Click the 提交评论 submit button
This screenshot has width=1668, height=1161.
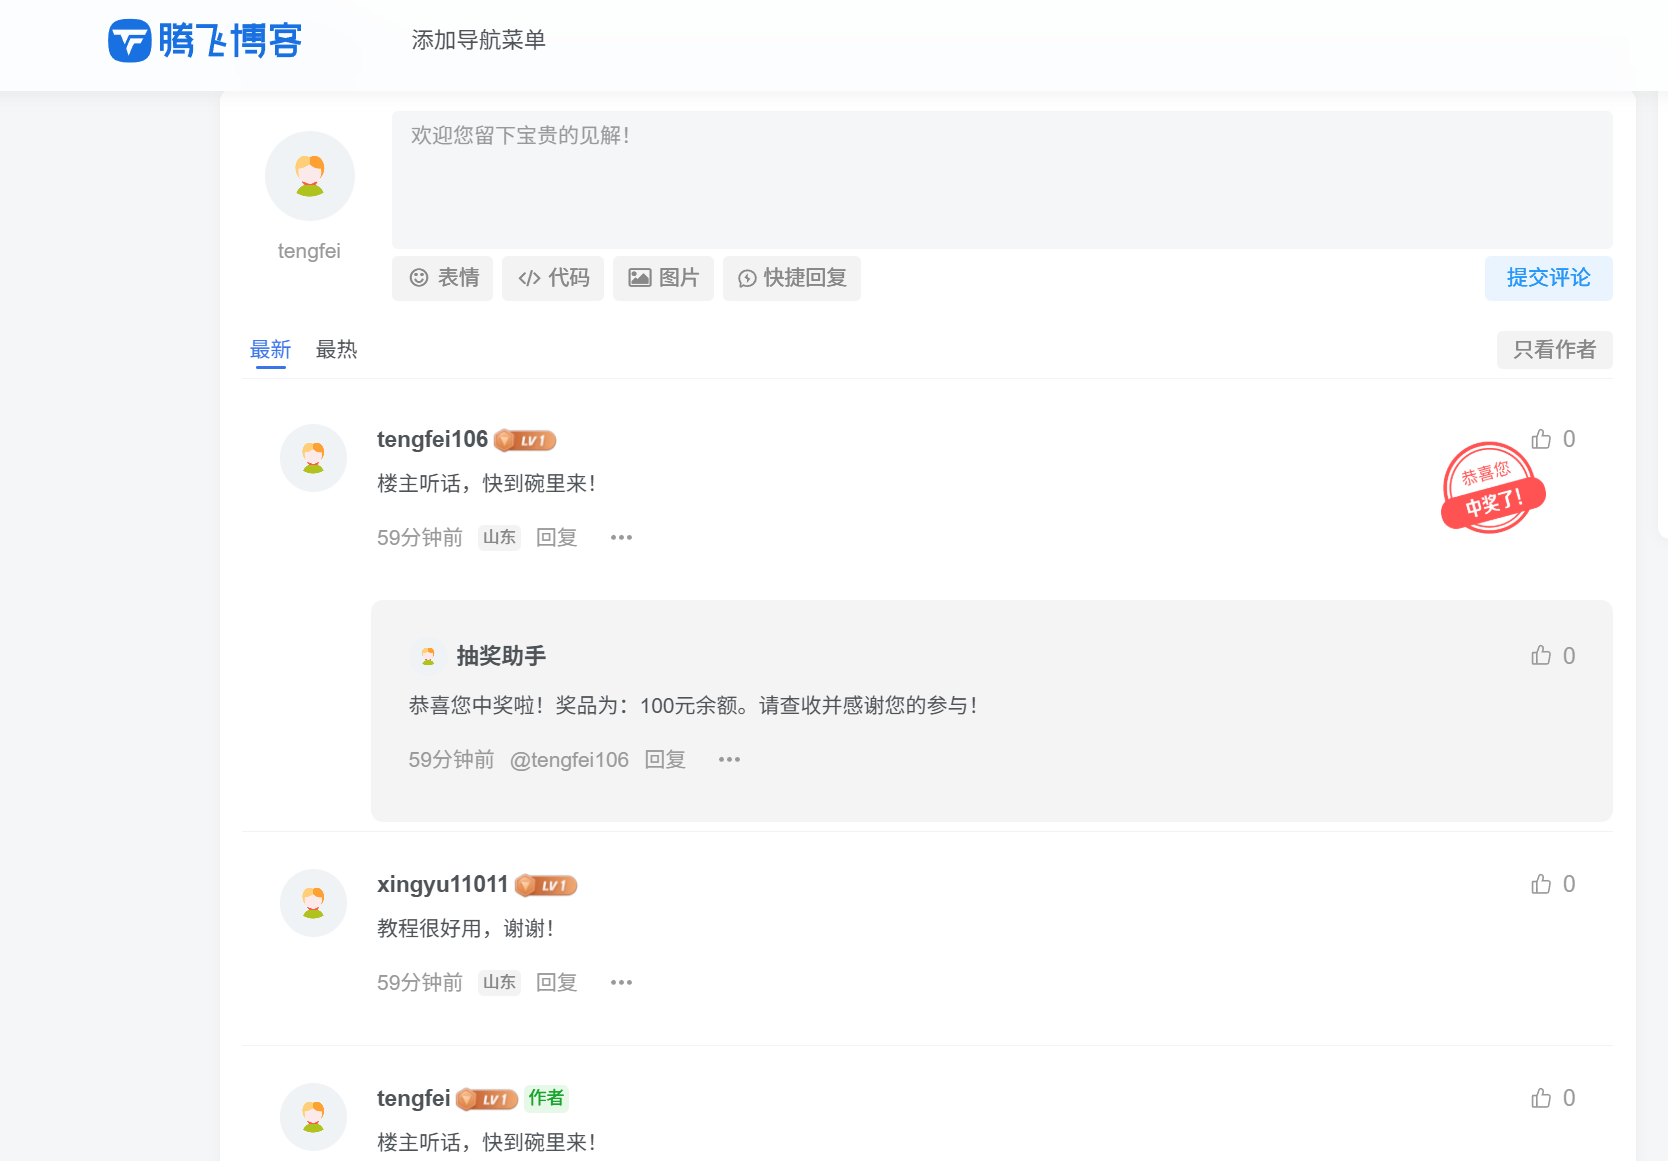(1548, 278)
